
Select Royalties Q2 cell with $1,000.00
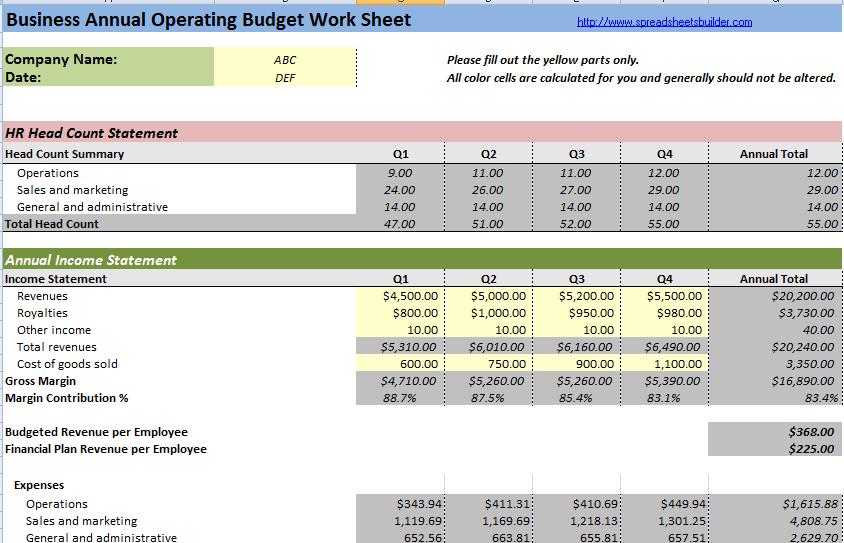[x=489, y=313]
